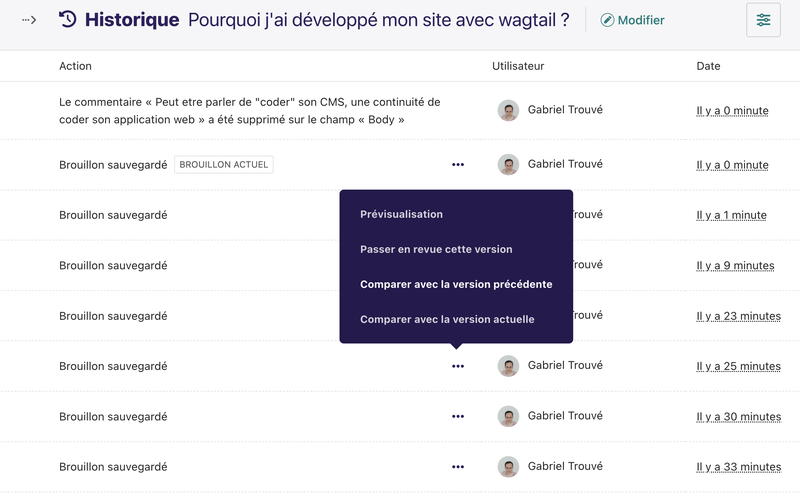800x496 pixels.
Task: Select Comparer avec la version actuelle
Action: tap(447, 319)
